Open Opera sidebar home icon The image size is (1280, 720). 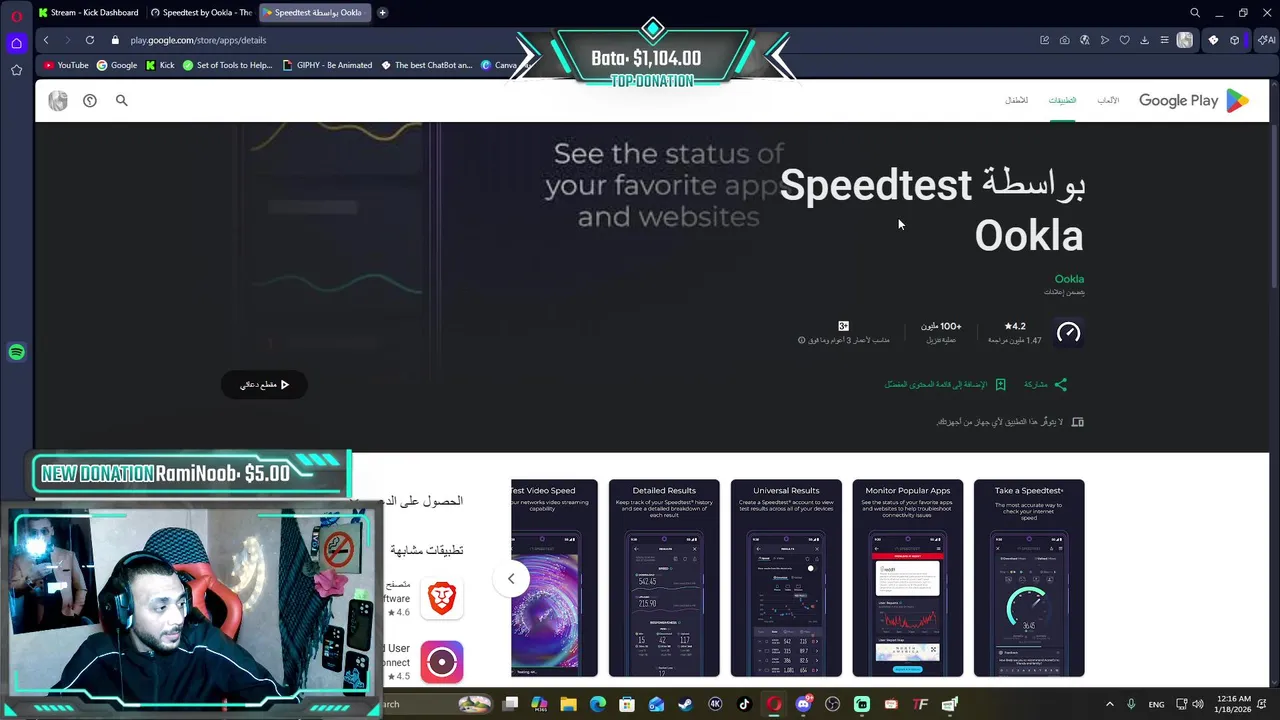click(x=16, y=43)
